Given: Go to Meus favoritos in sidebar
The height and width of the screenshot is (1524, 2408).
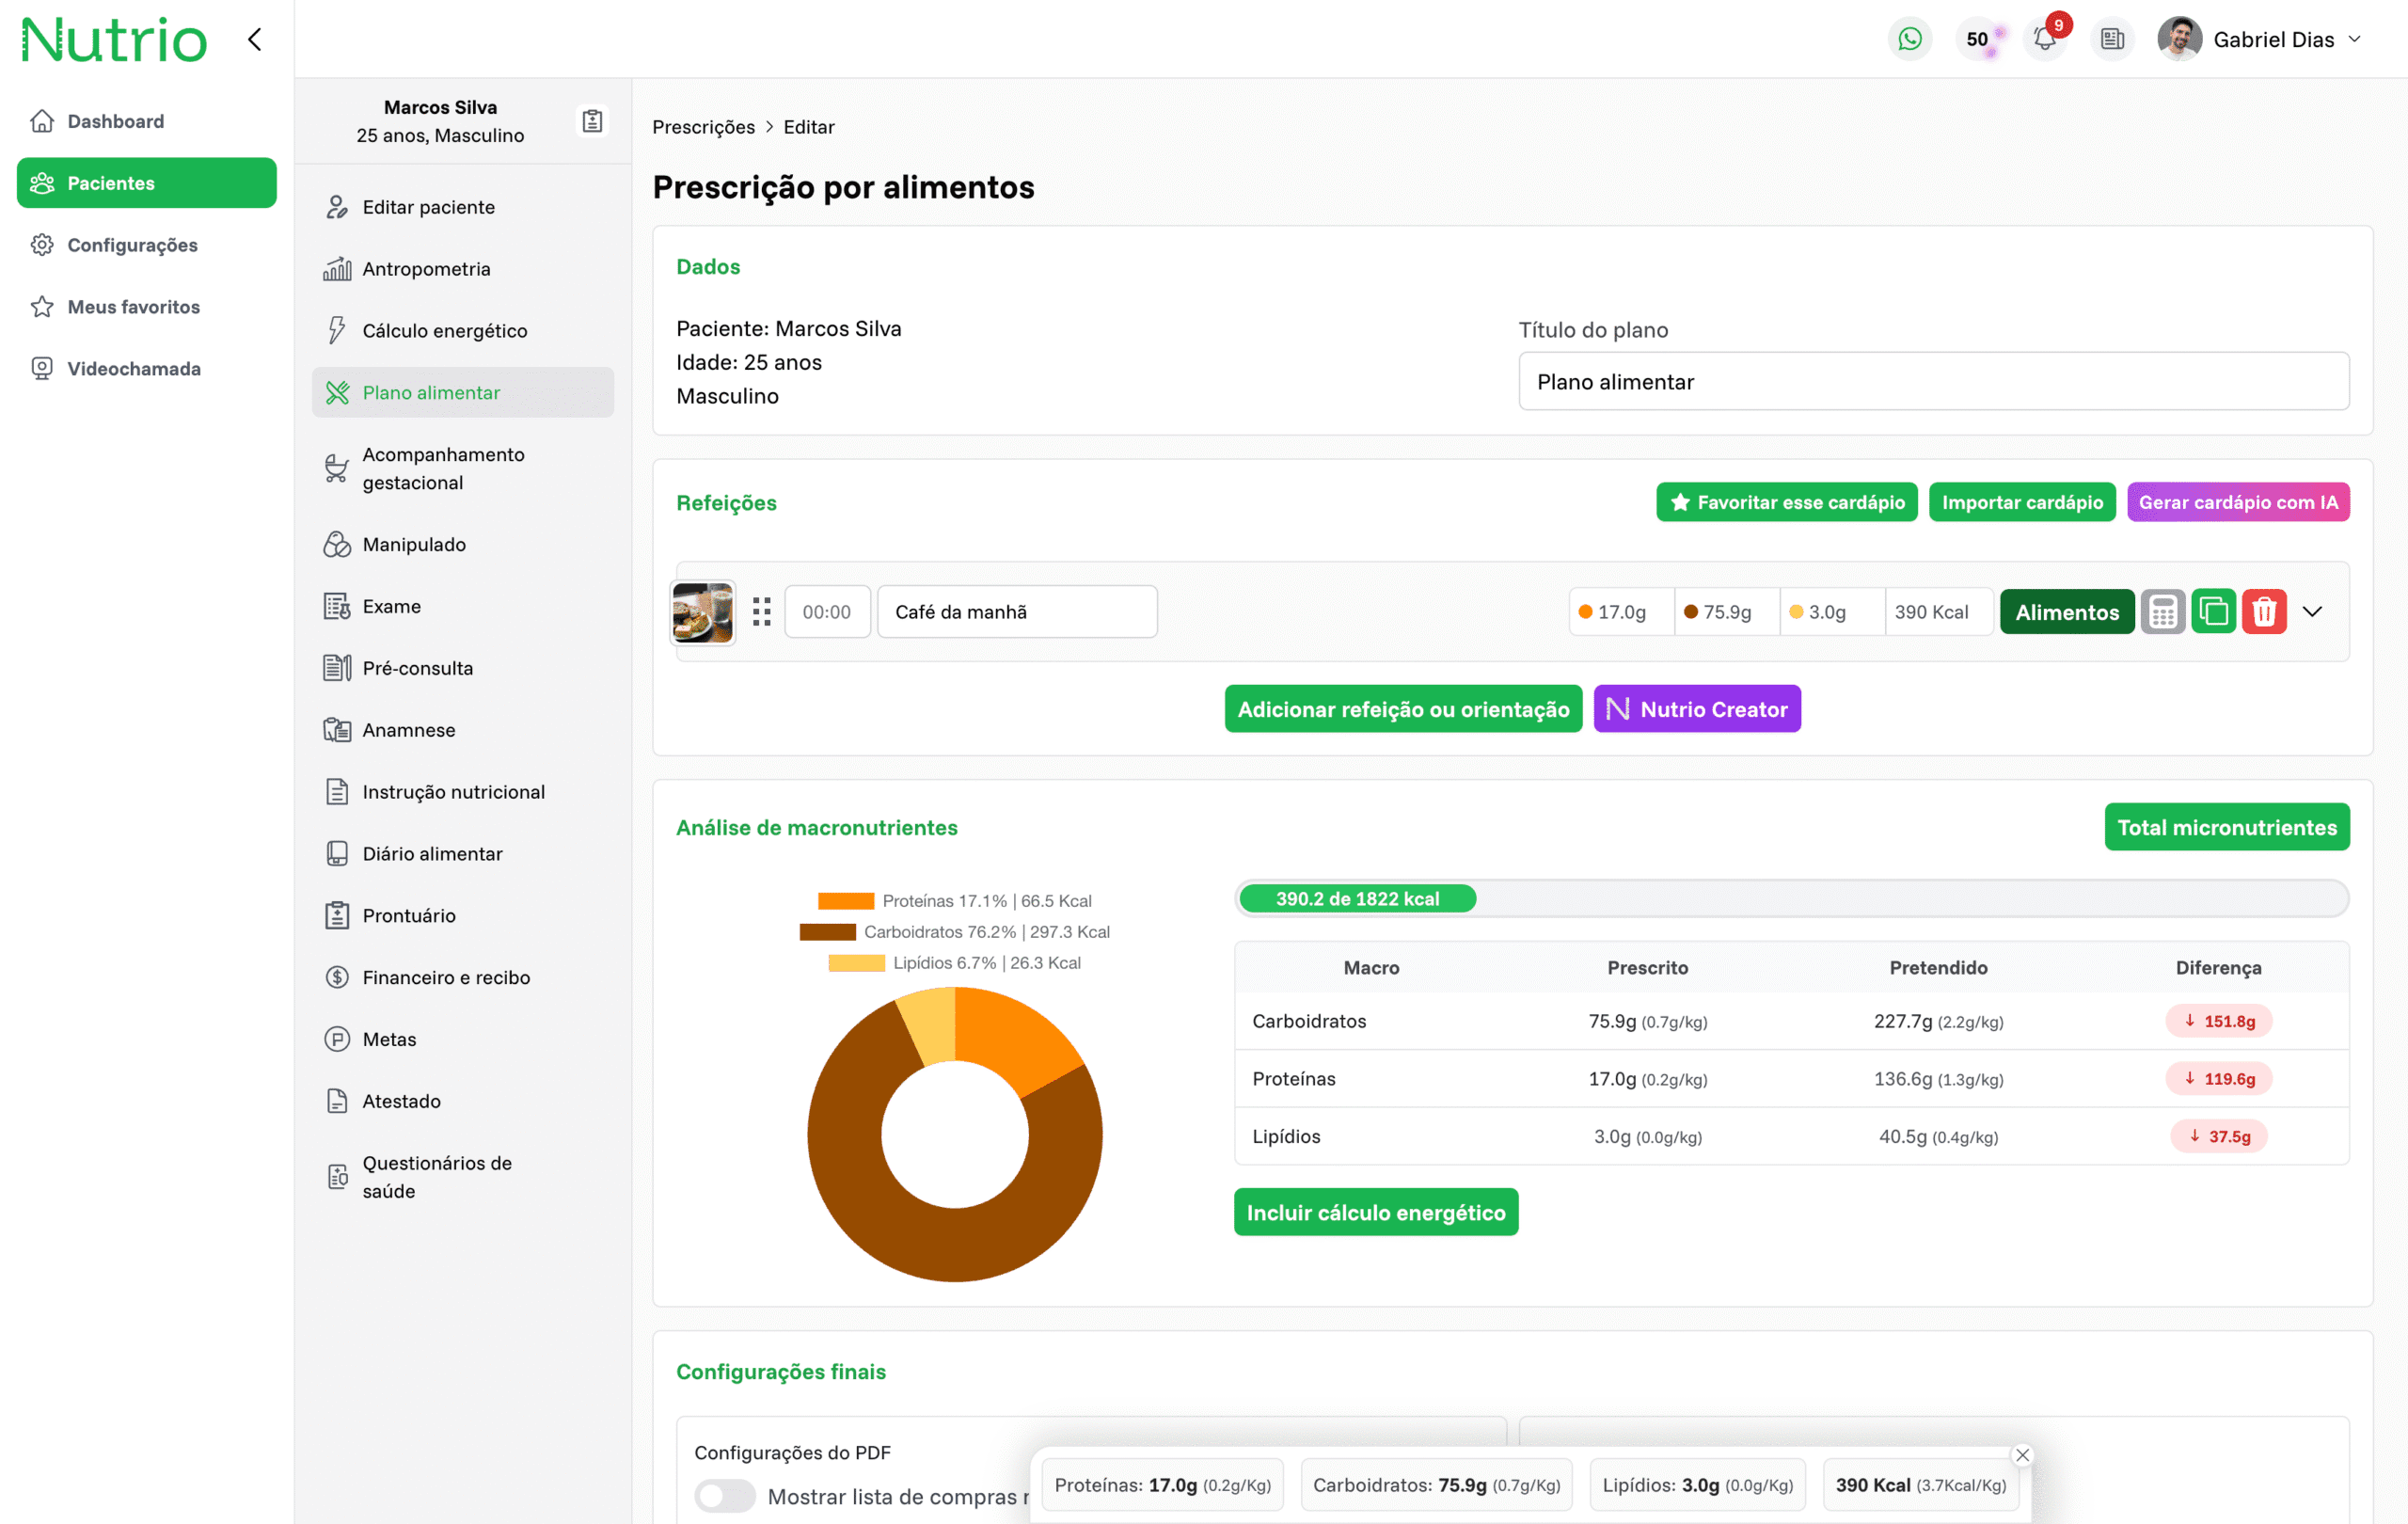Looking at the screenshot, I should pos(133,307).
